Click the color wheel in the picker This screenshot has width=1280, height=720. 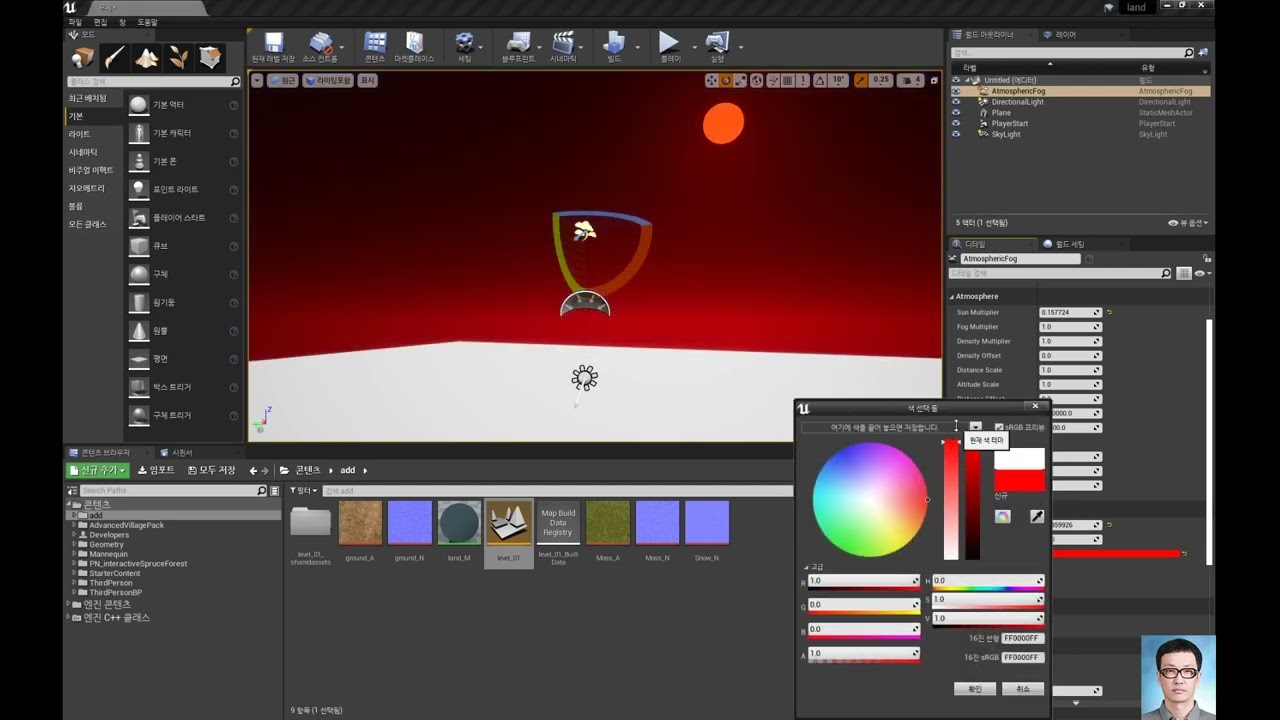[869, 499]
